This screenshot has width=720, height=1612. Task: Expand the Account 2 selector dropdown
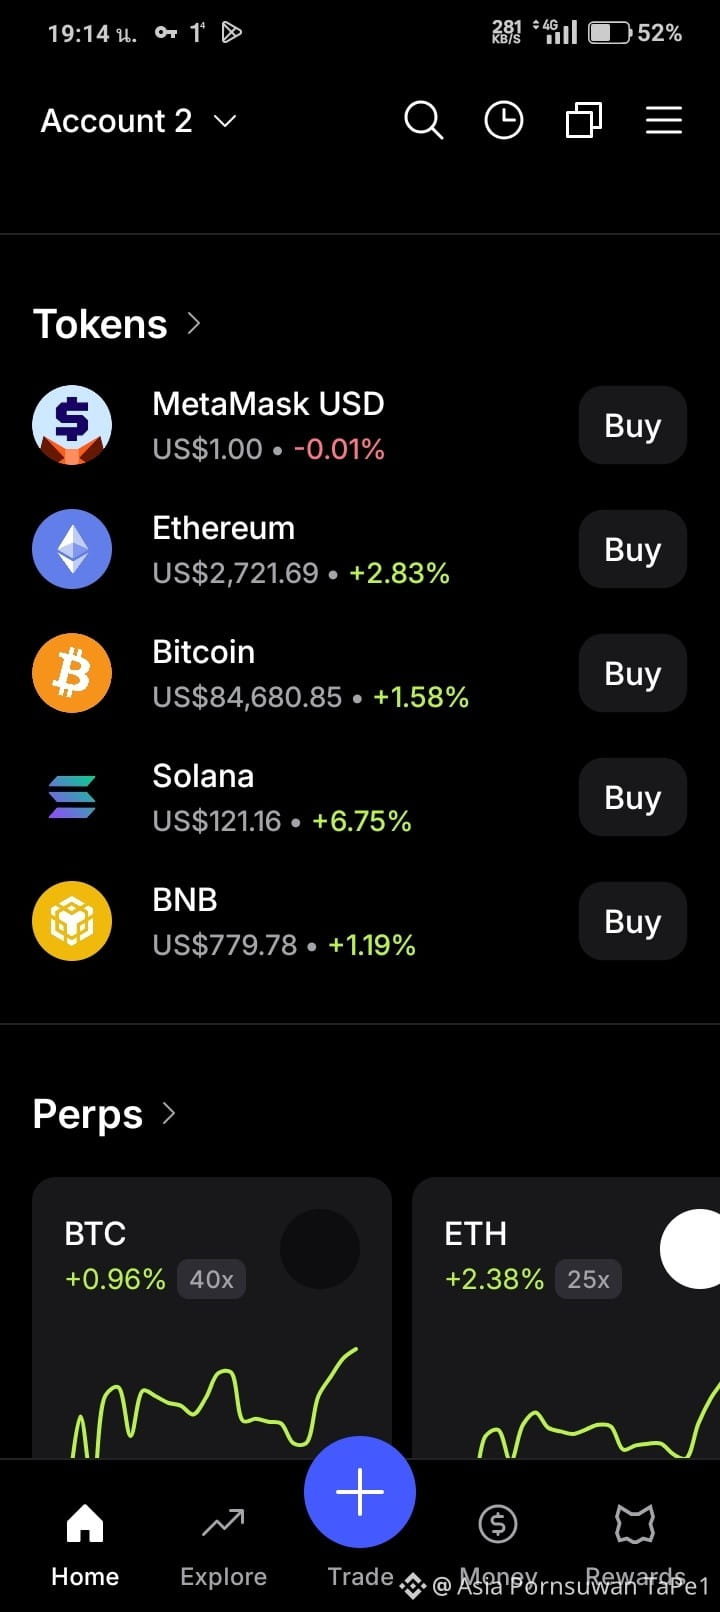(x=138, y=121)
